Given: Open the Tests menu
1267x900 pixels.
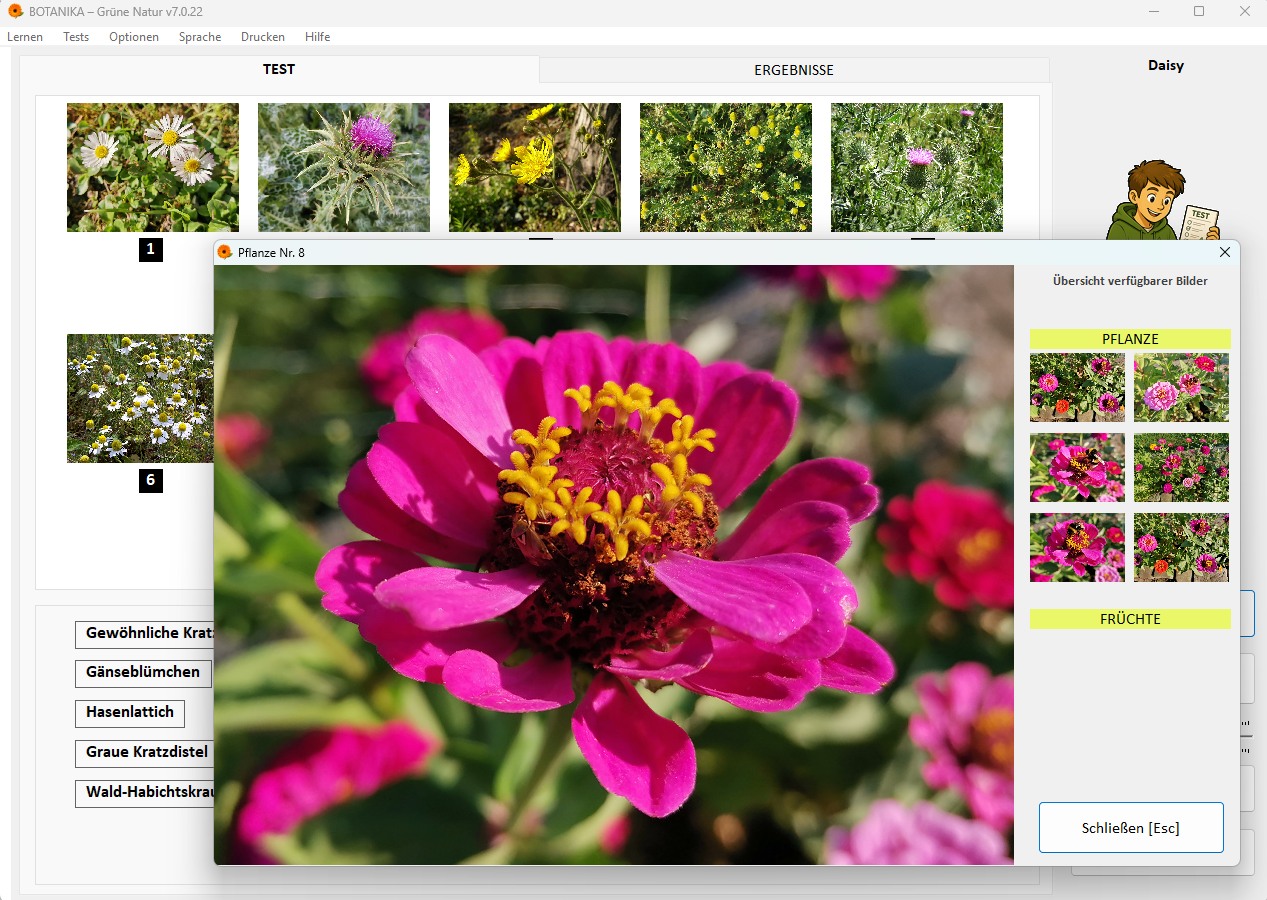Looking at the screenshot, I should [76, 37].
